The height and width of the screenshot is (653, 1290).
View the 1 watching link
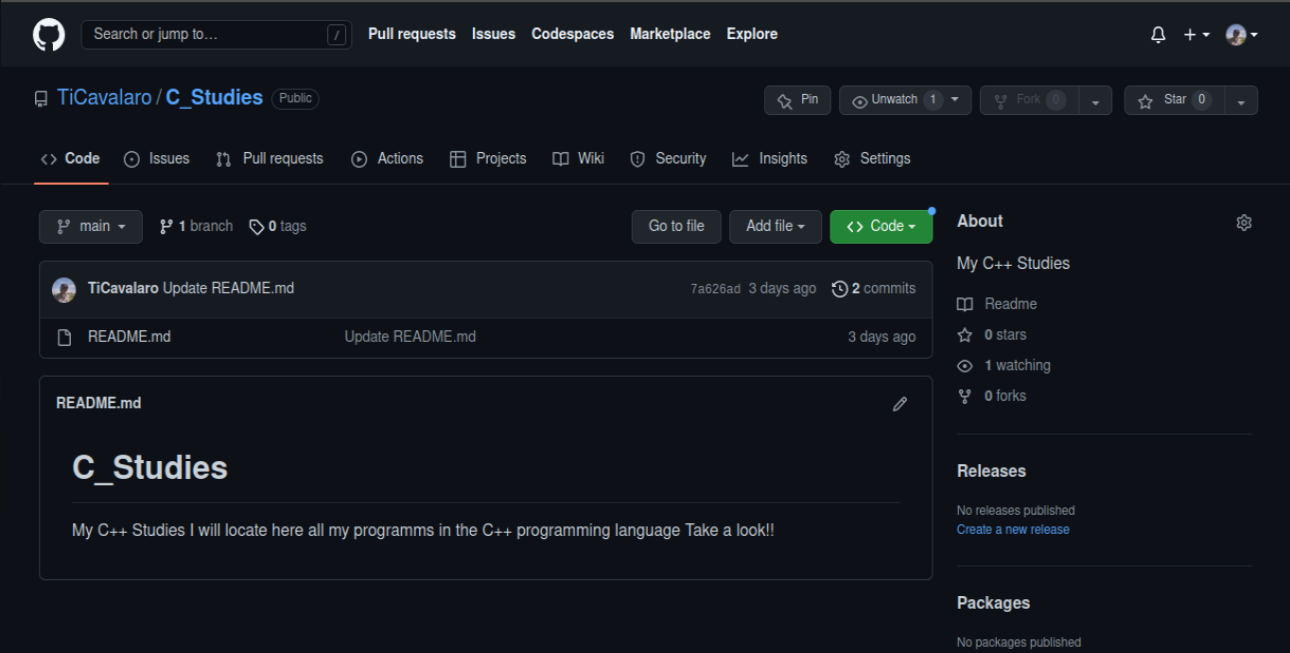tap(1017, 366)
